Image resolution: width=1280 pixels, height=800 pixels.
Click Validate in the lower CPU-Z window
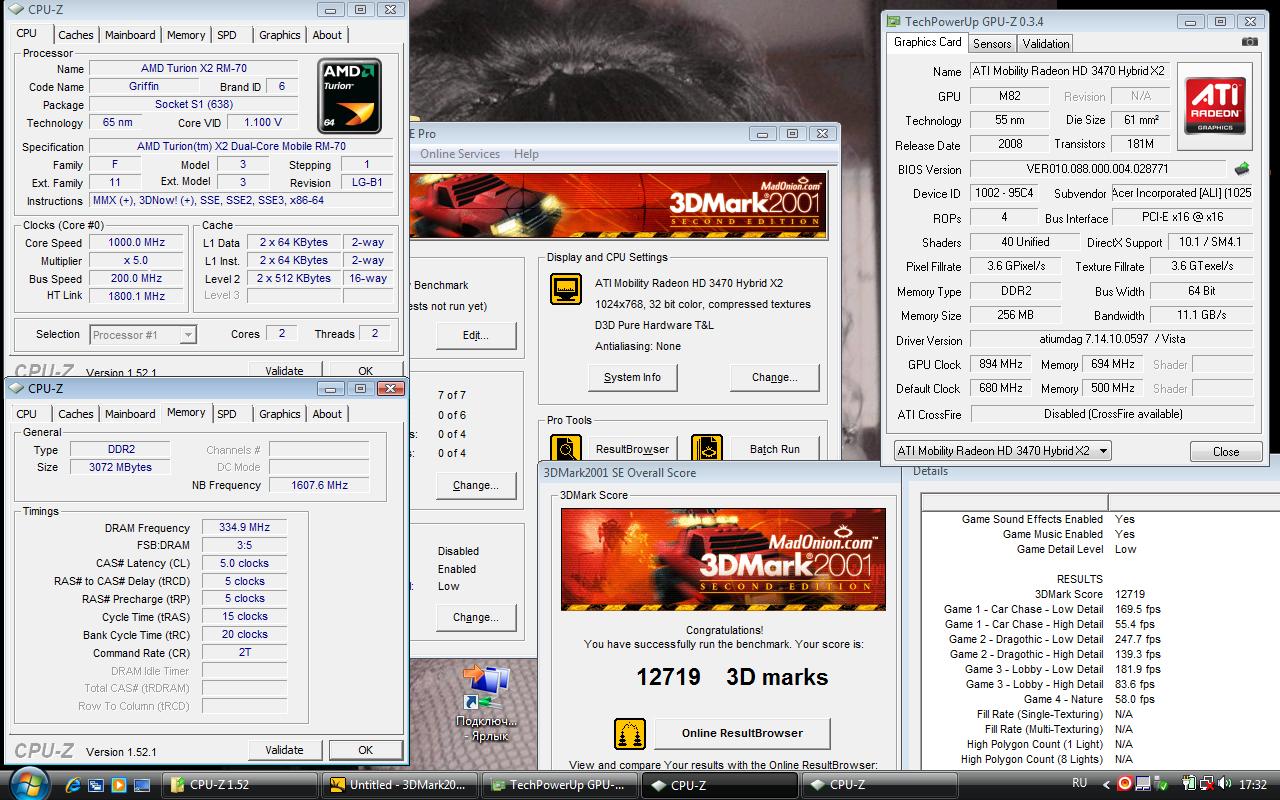pos(284,750)
